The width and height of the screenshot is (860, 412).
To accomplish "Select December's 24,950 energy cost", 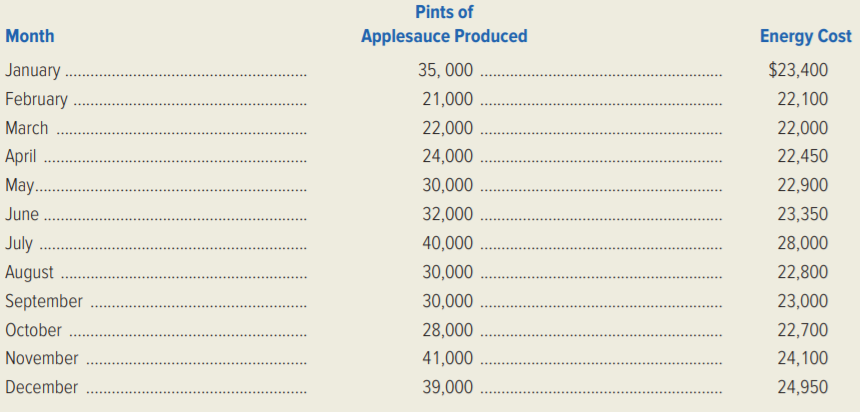I will point(802,387).
